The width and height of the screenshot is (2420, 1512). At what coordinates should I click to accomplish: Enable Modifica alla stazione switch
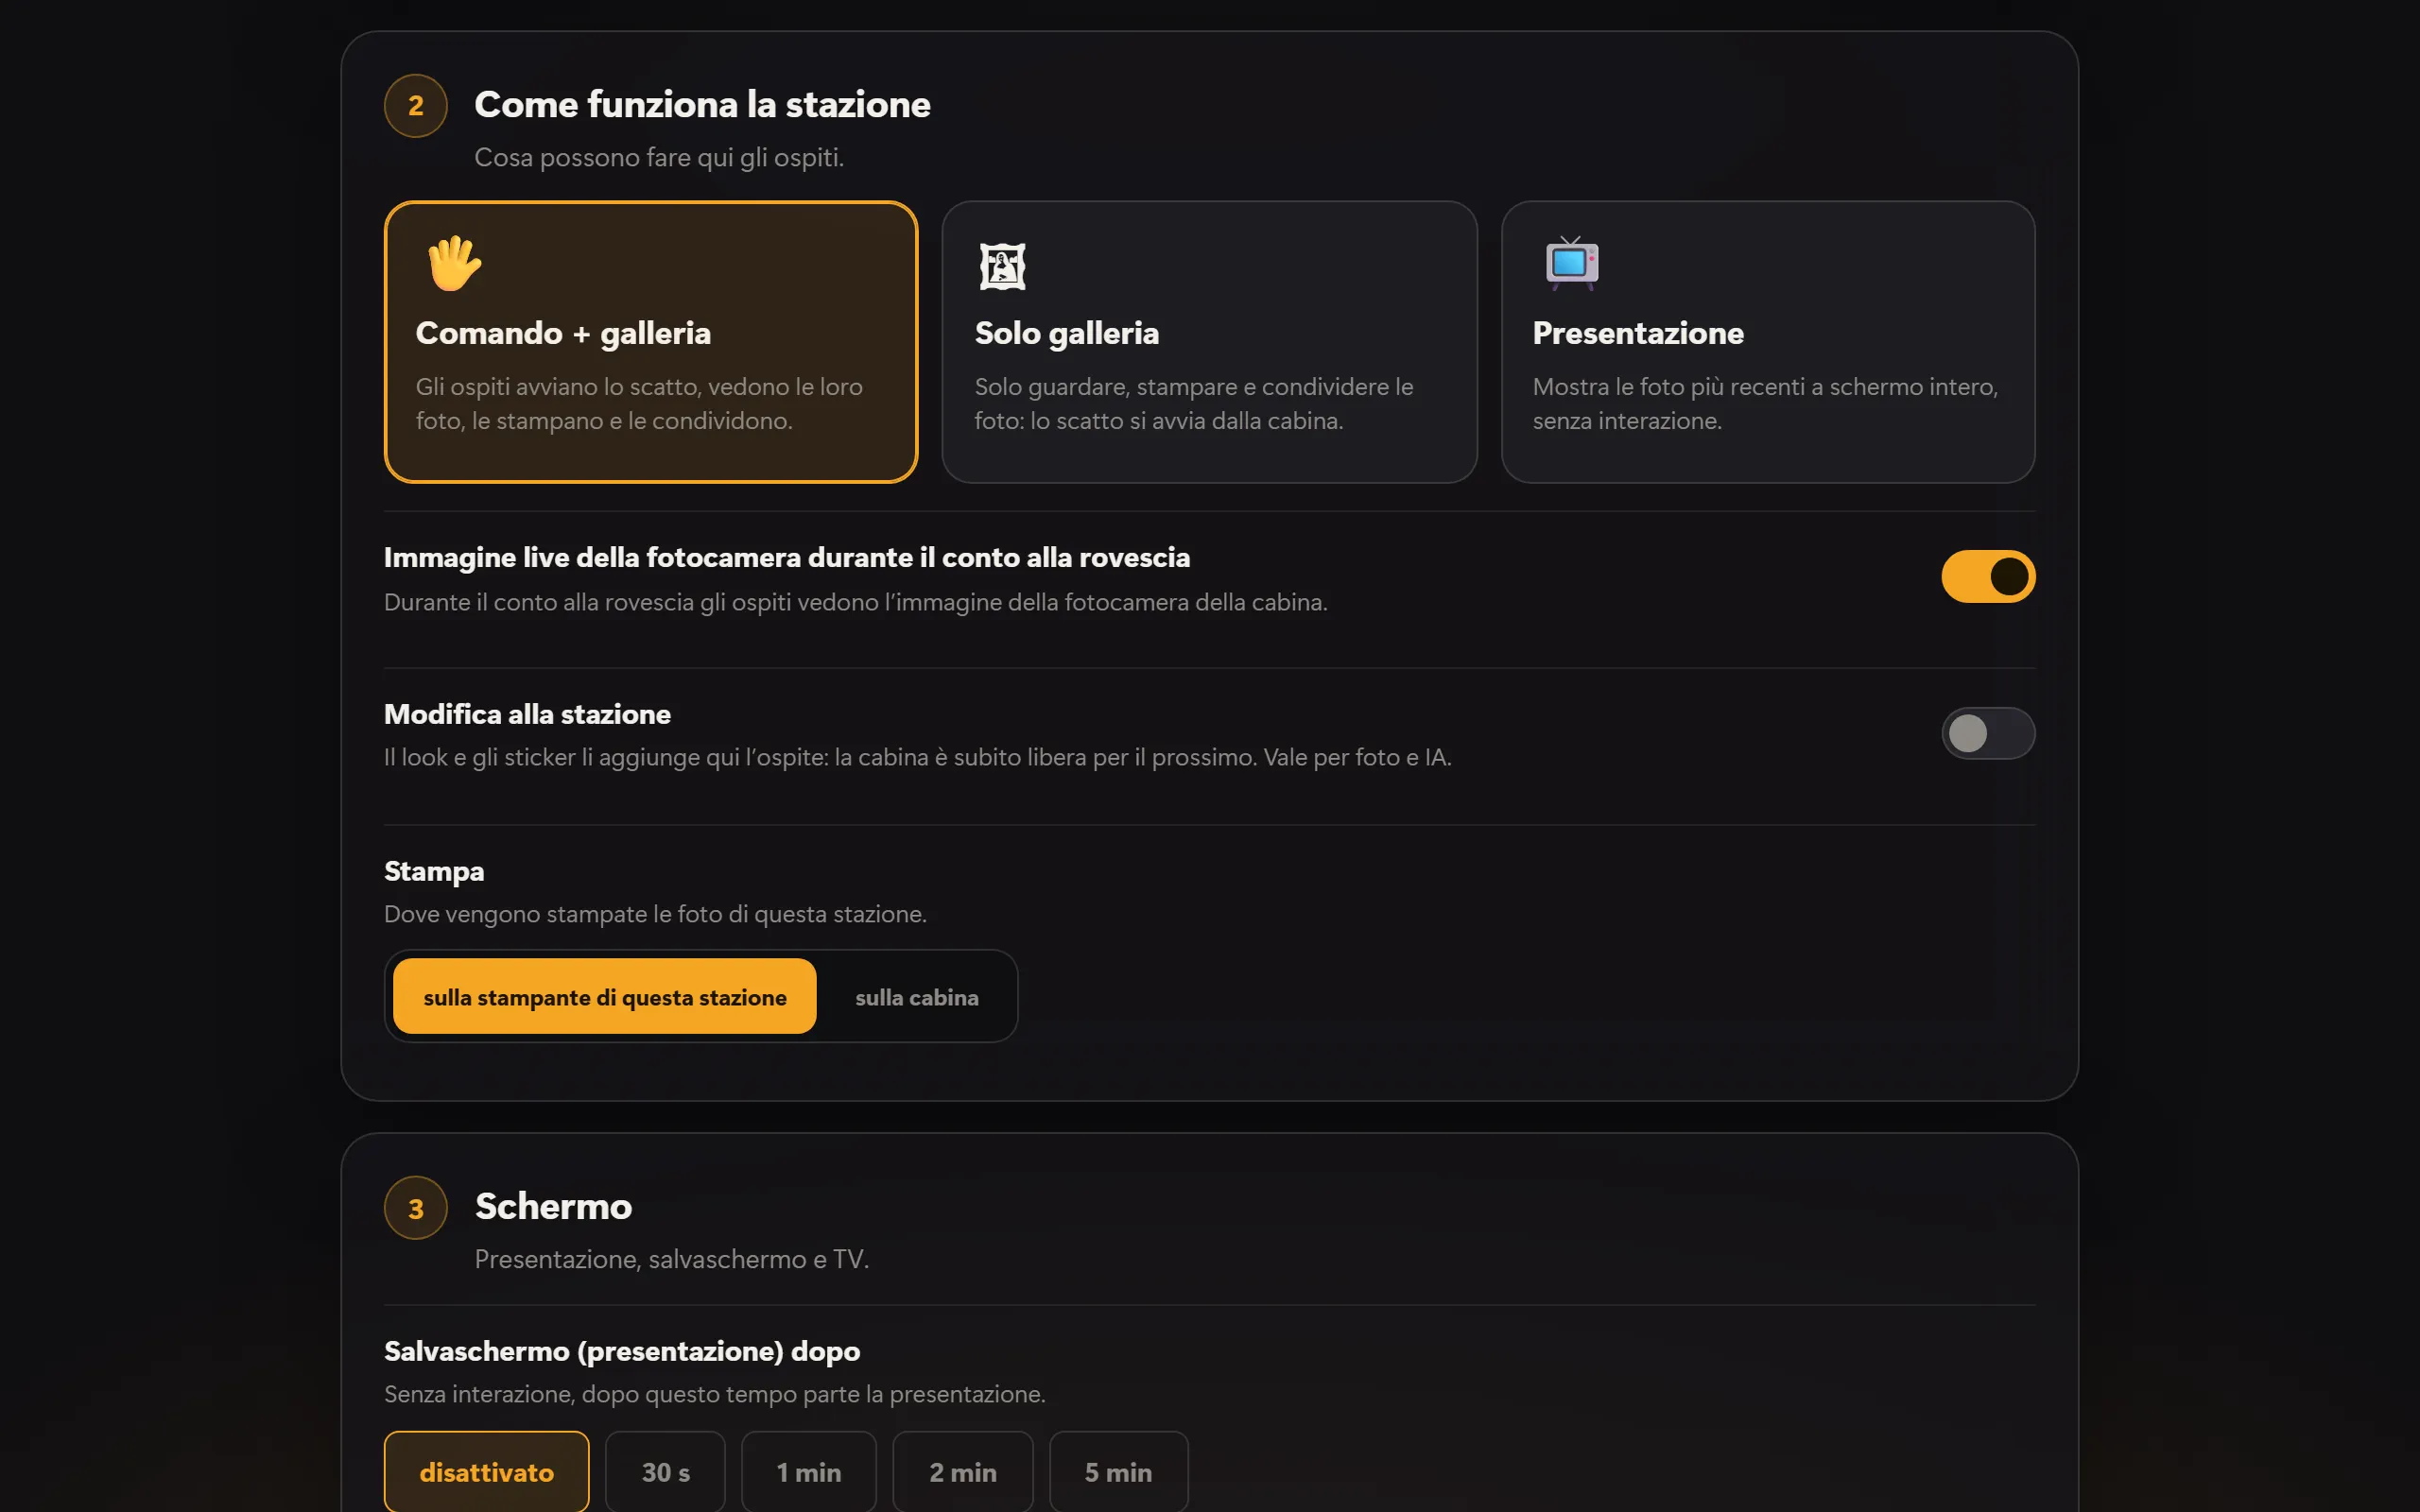[1988, 734]
